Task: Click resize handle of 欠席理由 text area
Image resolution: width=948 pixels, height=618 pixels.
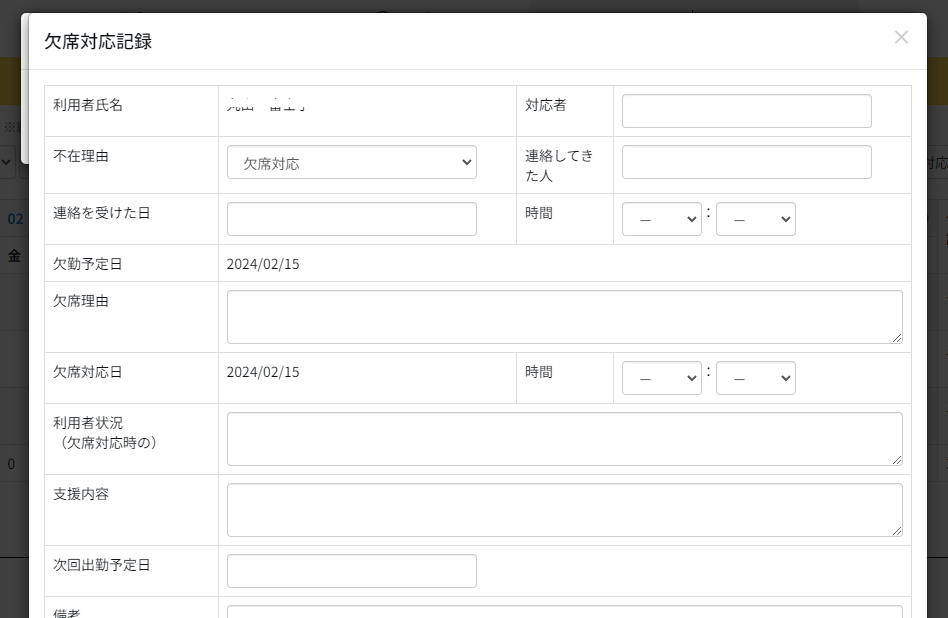Action: coord(897,338)
